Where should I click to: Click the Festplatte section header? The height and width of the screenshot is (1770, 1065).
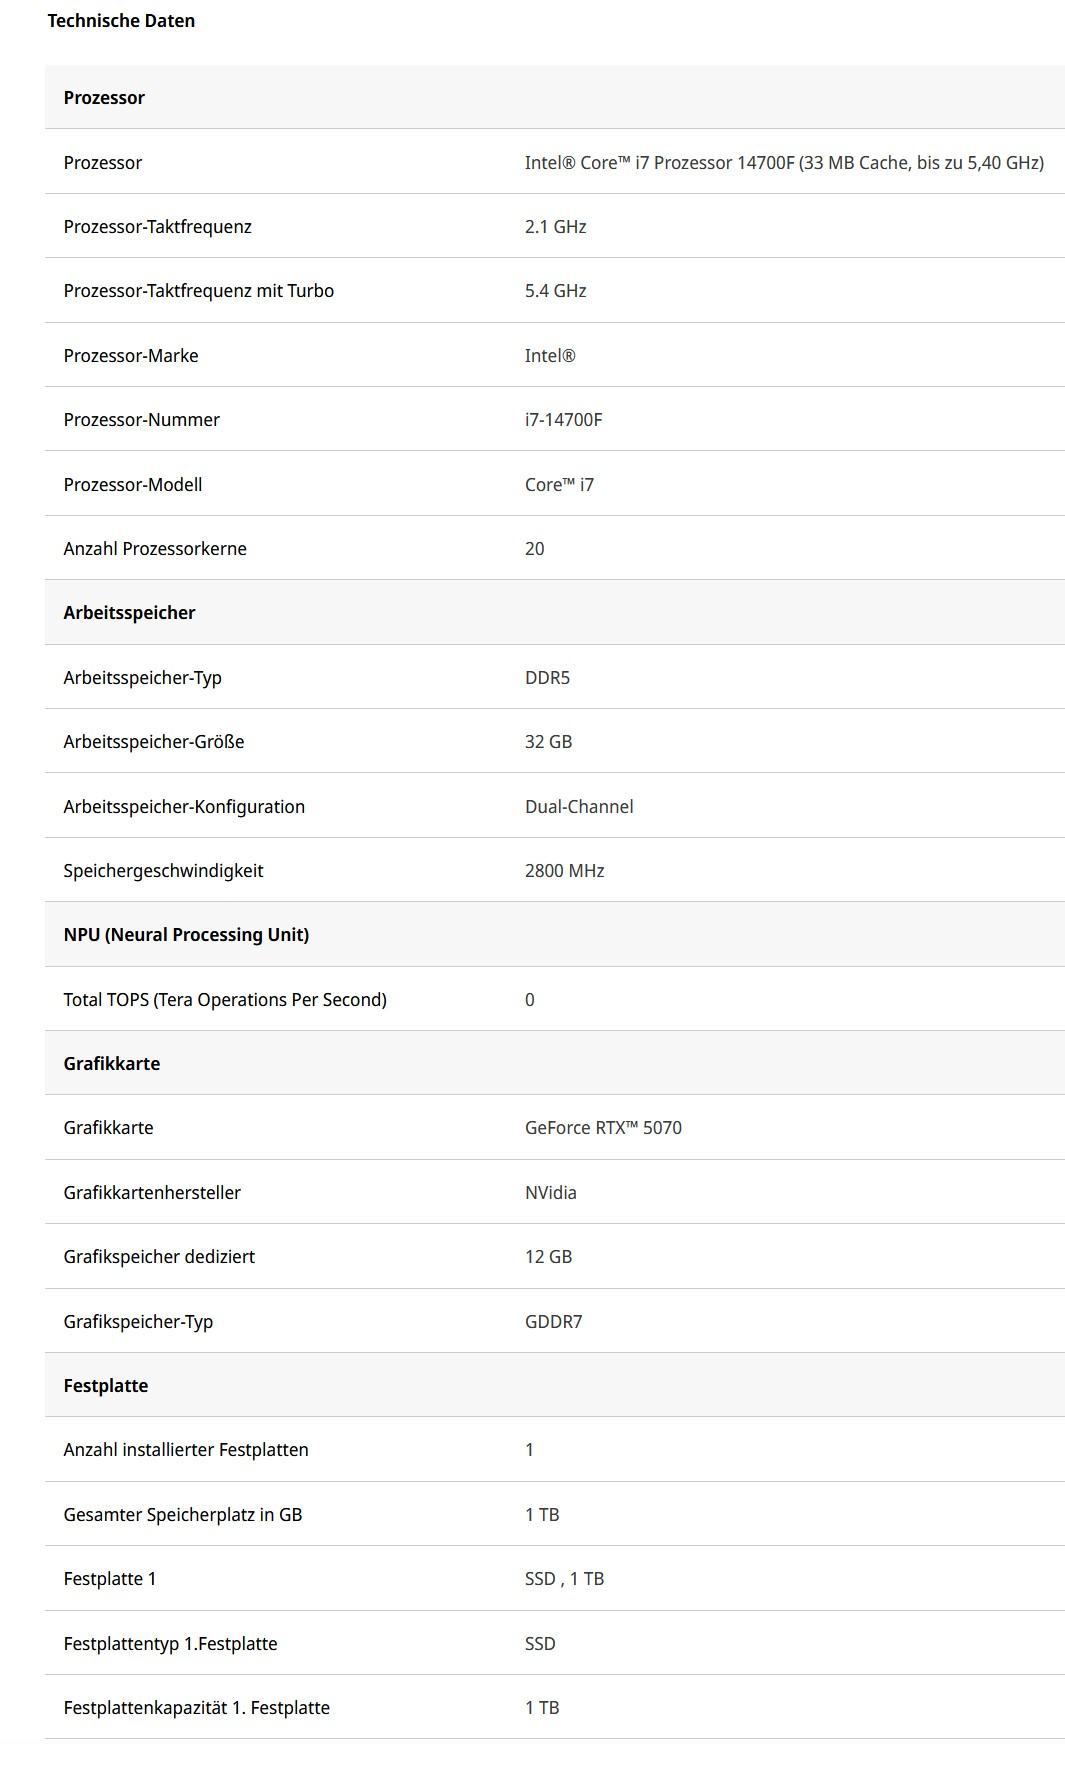105,1386
